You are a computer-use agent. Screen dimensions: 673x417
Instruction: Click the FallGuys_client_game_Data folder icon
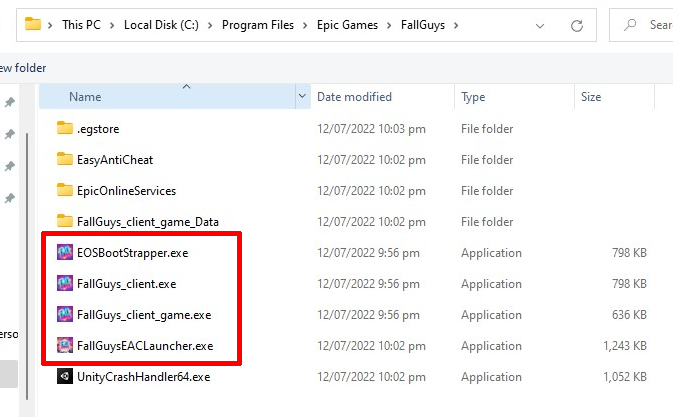(x=65, y=221)
